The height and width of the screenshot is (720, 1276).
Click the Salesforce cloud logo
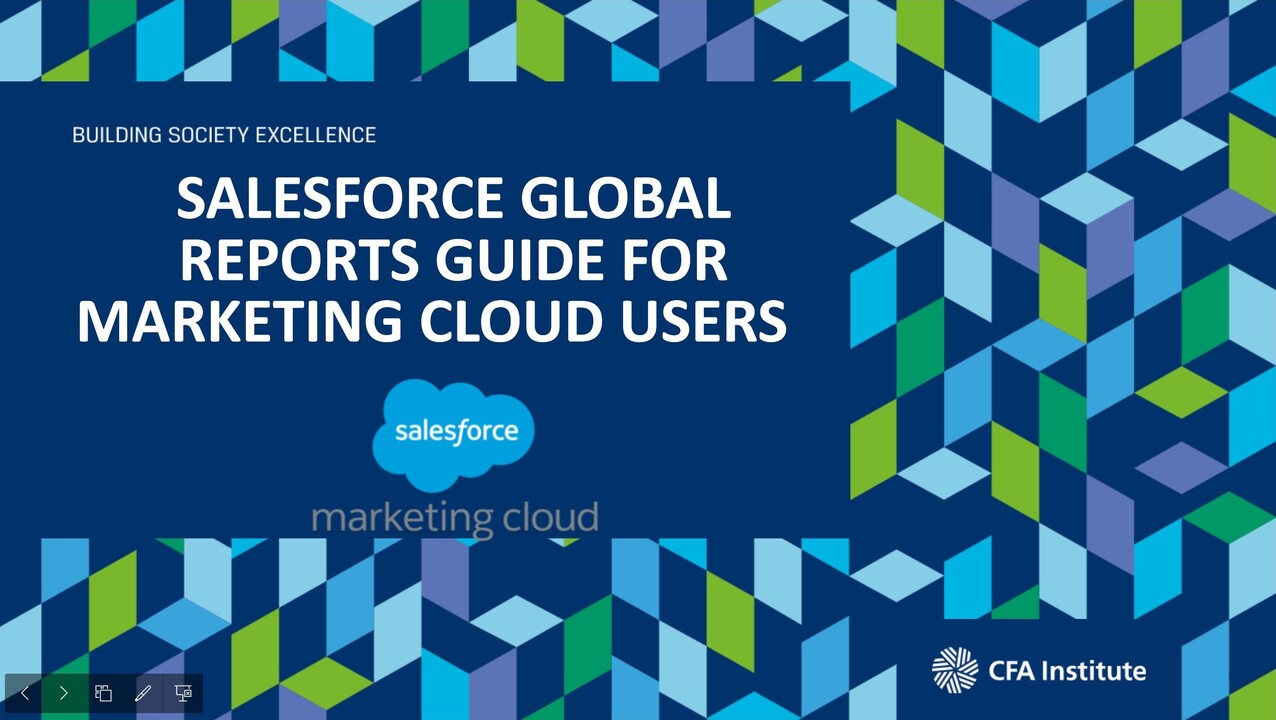pos(454,435)
